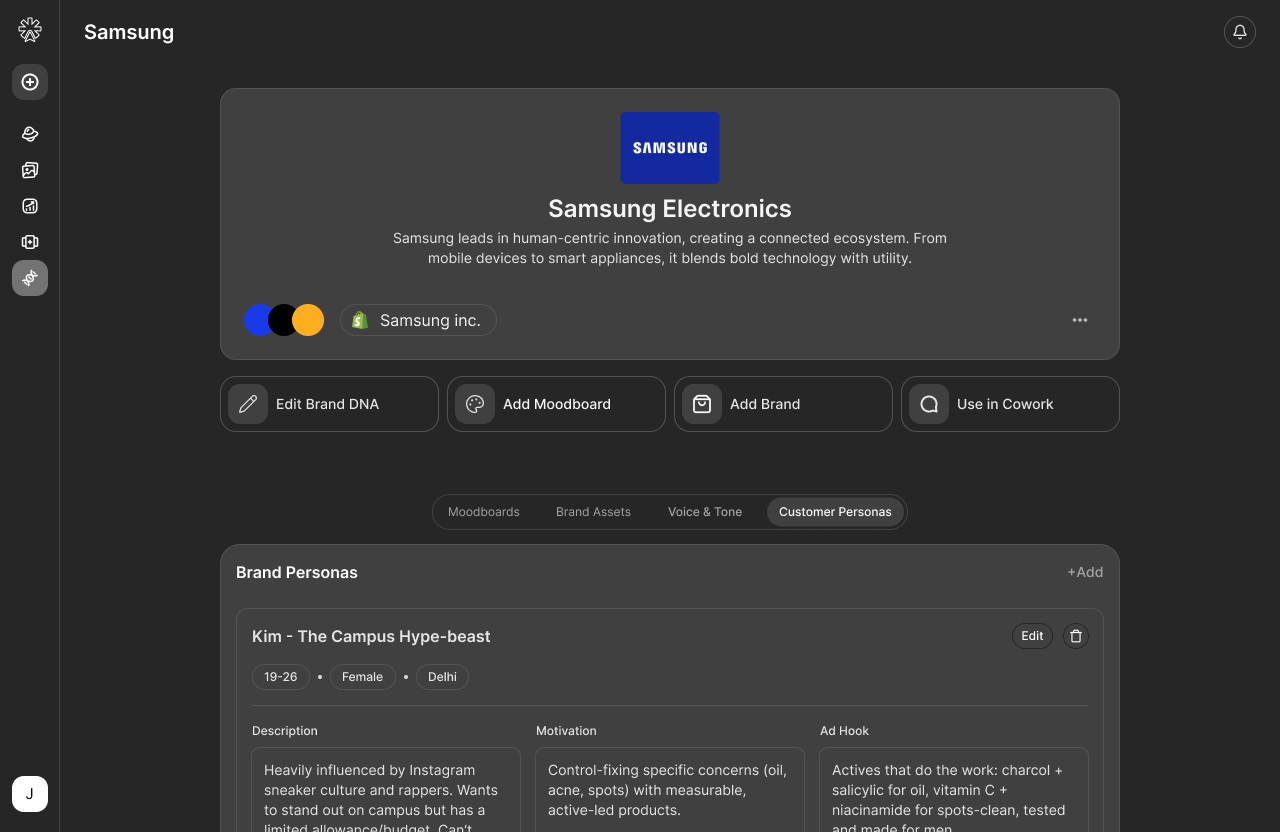Screen dimensions: 1280x832
Task: Open the analytics chart sidebar icon
Action: point(30,206)
